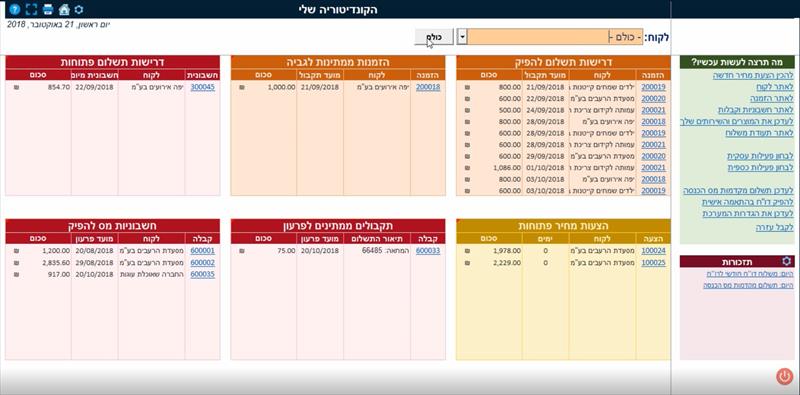Click the red power button icon
Viewport: 800px width, 395px height.
(785, 376)
